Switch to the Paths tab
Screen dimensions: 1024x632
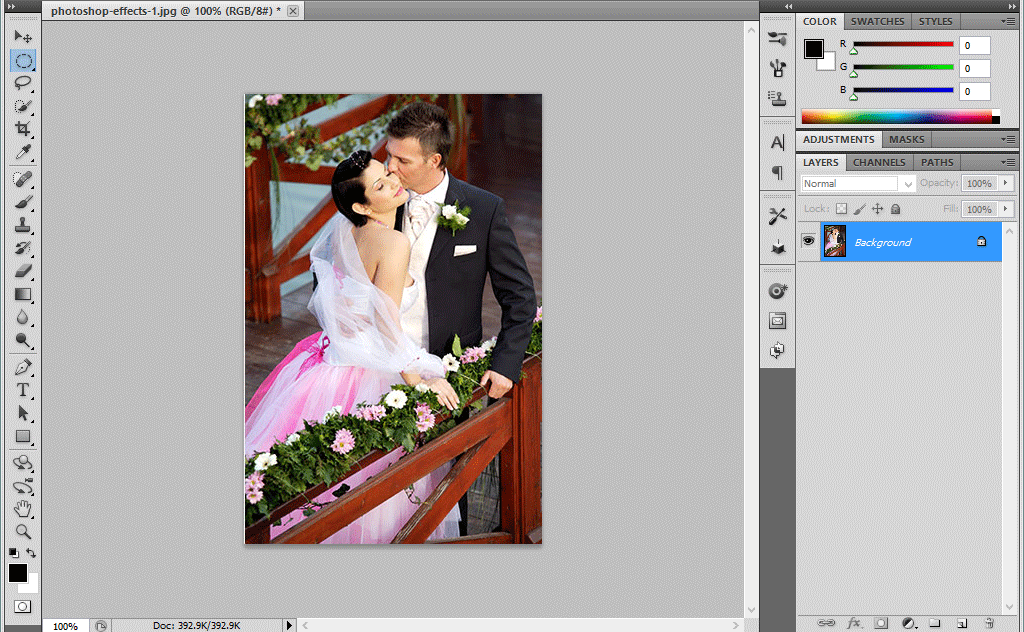[937, 163]
